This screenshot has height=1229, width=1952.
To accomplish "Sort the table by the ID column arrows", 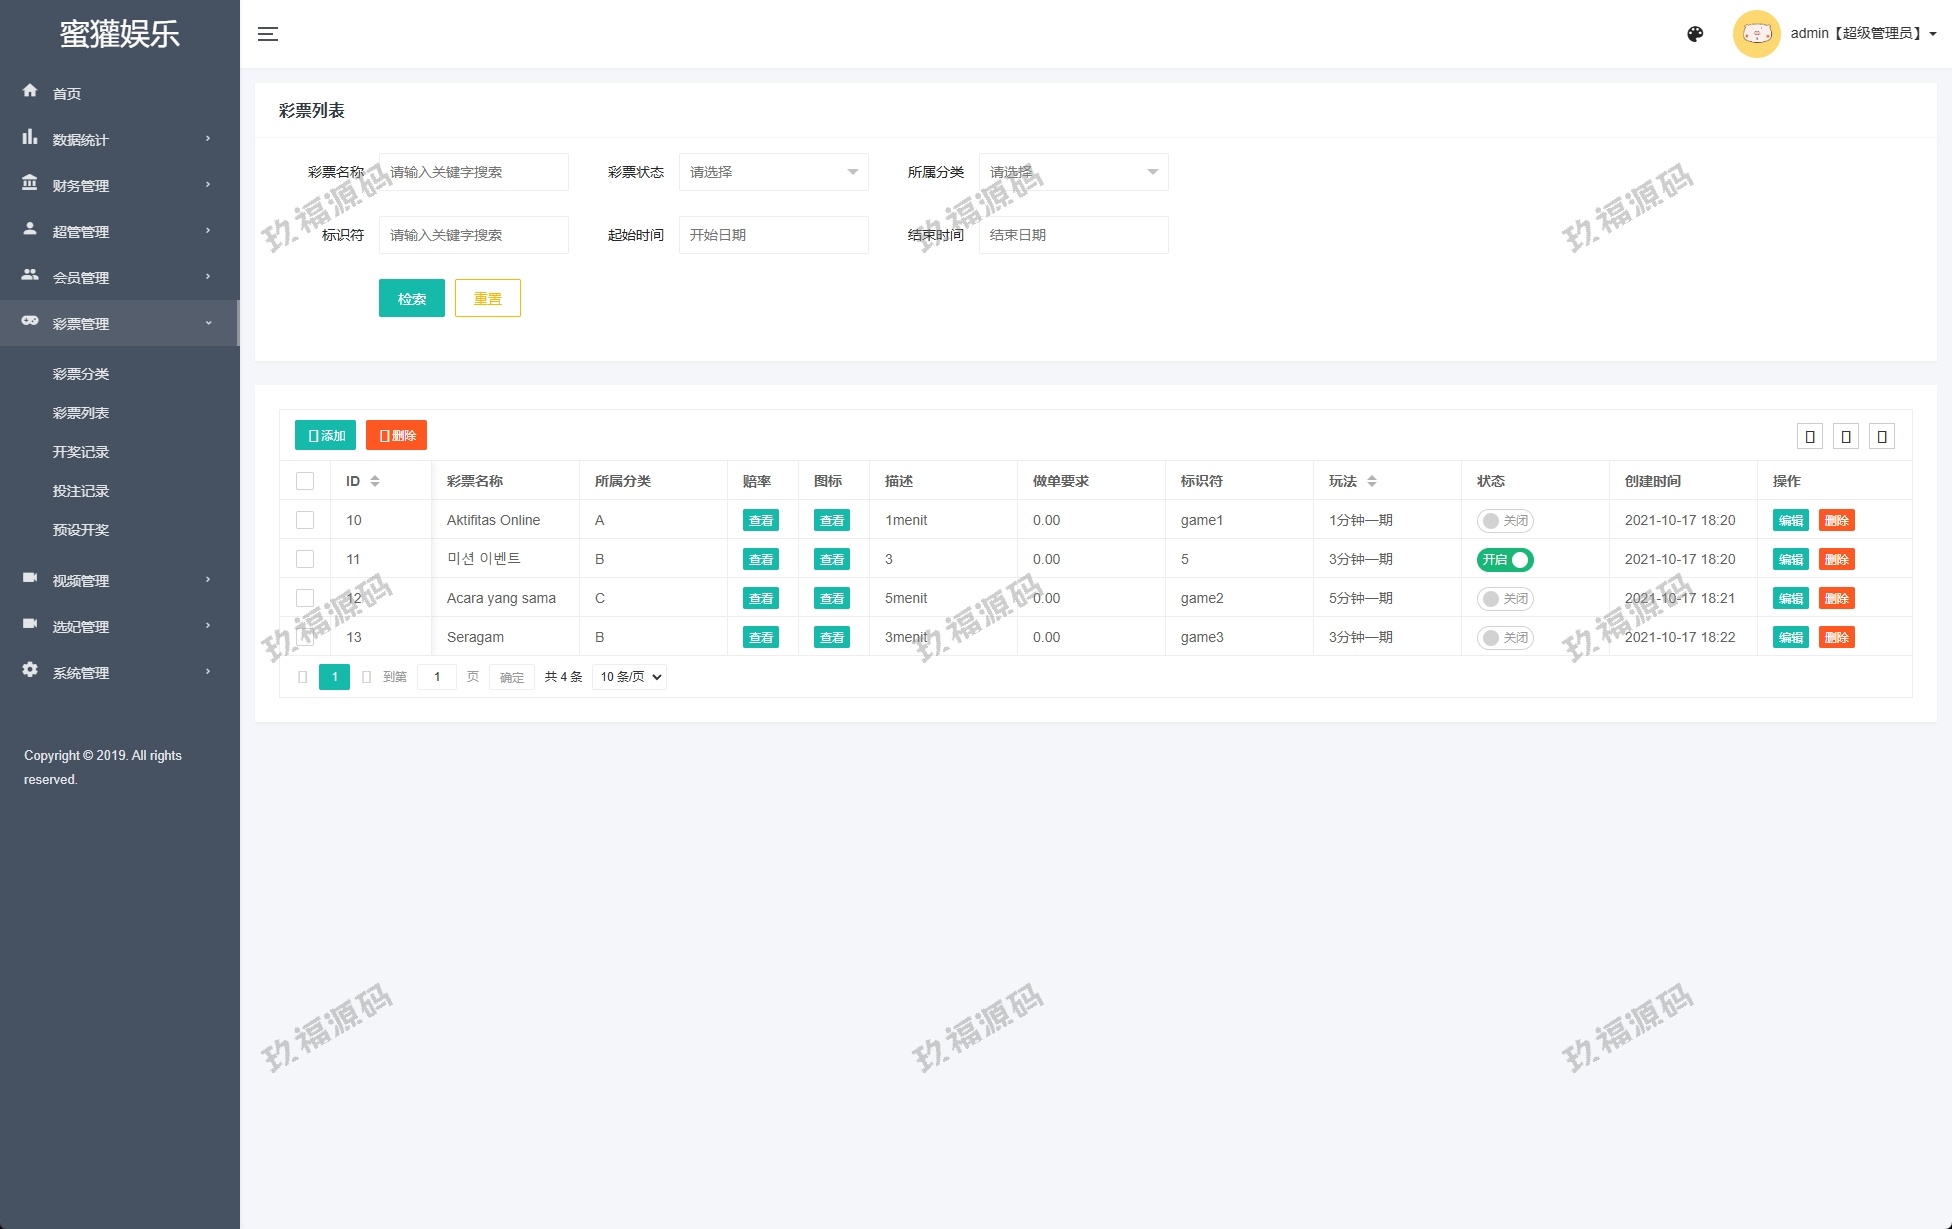I will [375, 481].
